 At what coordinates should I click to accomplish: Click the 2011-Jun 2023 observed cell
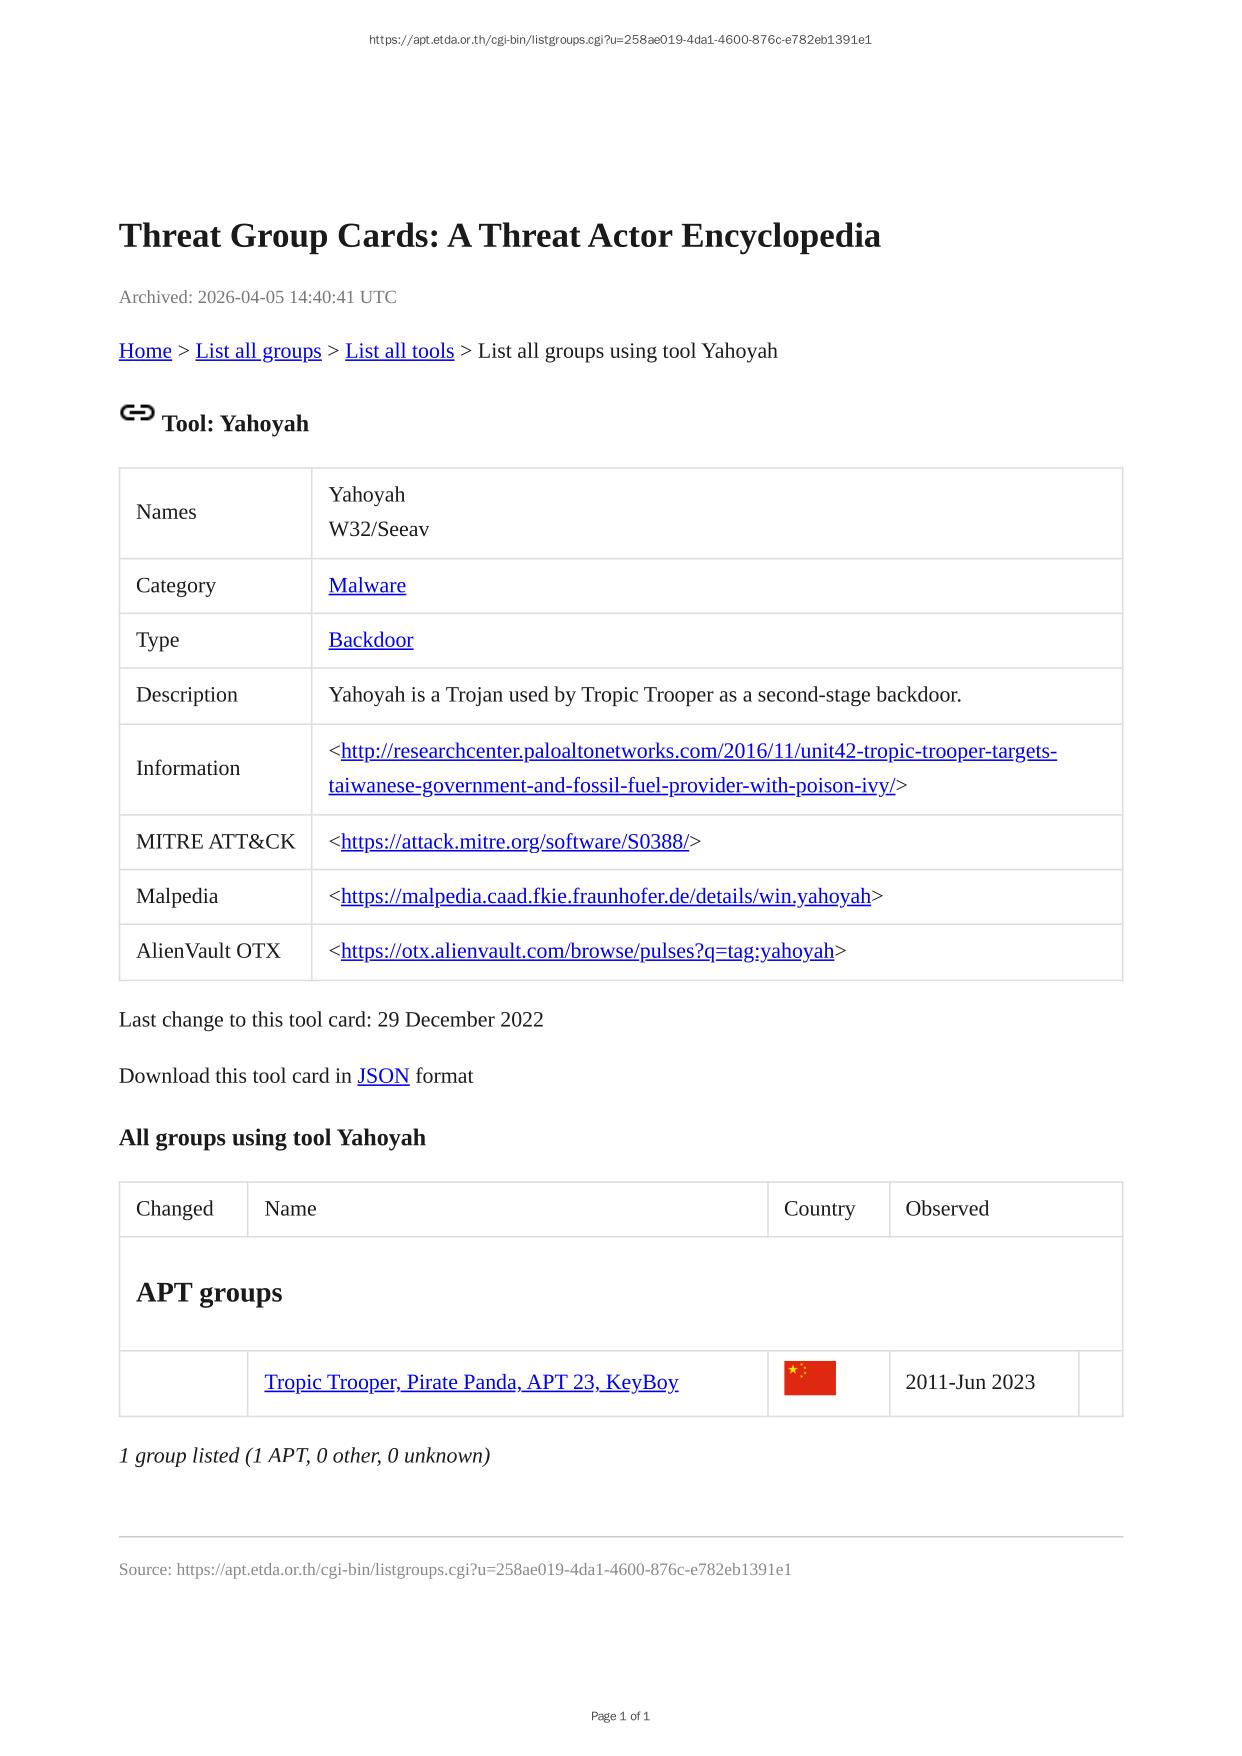969,1382
